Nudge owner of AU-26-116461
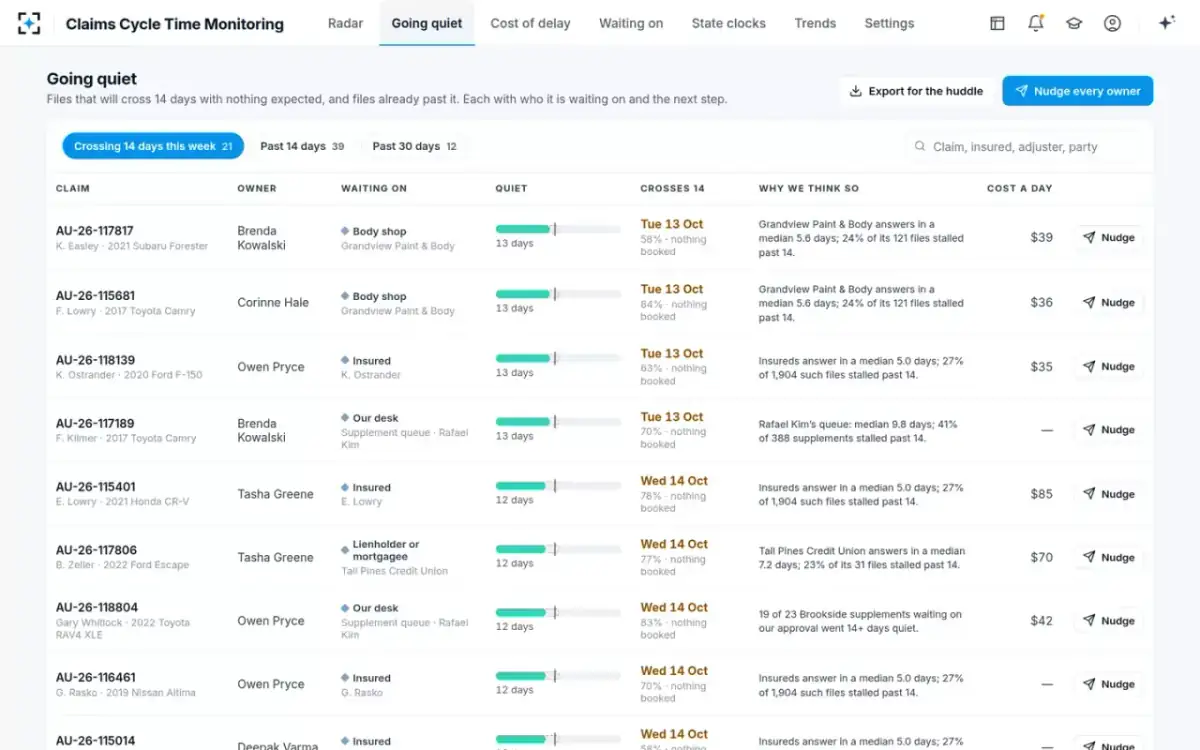Viewport: 1200px width, 750px height. coord(1108,685)
